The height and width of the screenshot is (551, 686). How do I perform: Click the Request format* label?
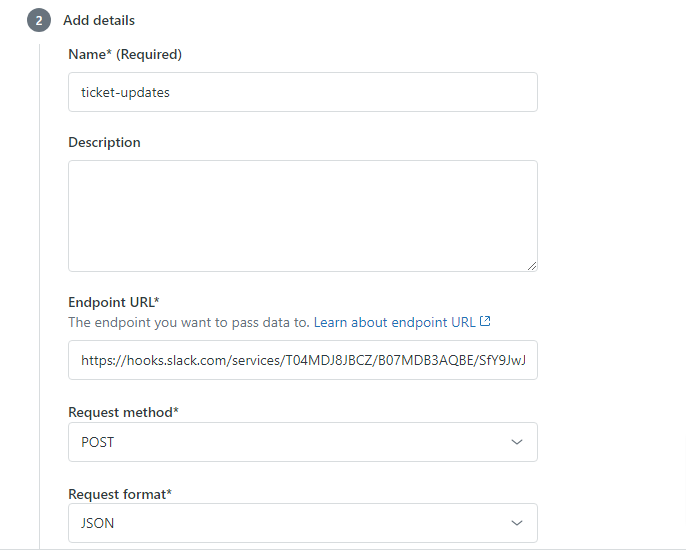(120, 494)
